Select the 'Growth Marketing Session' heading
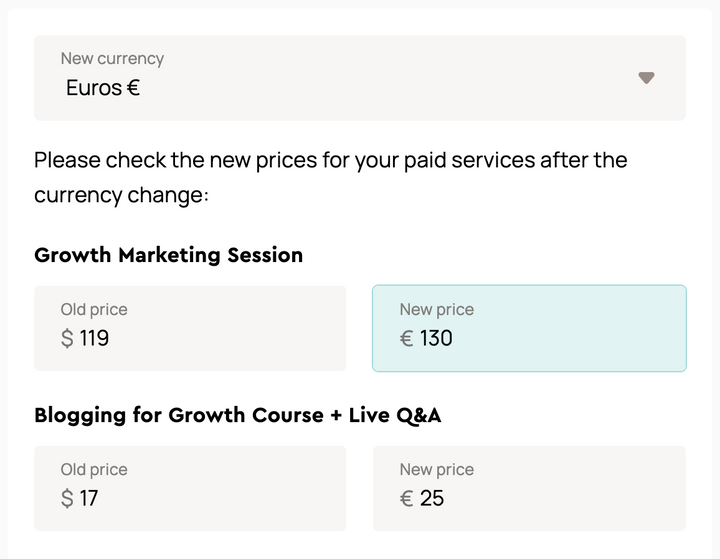Screen dimensions: 720x559 (168, 255)
